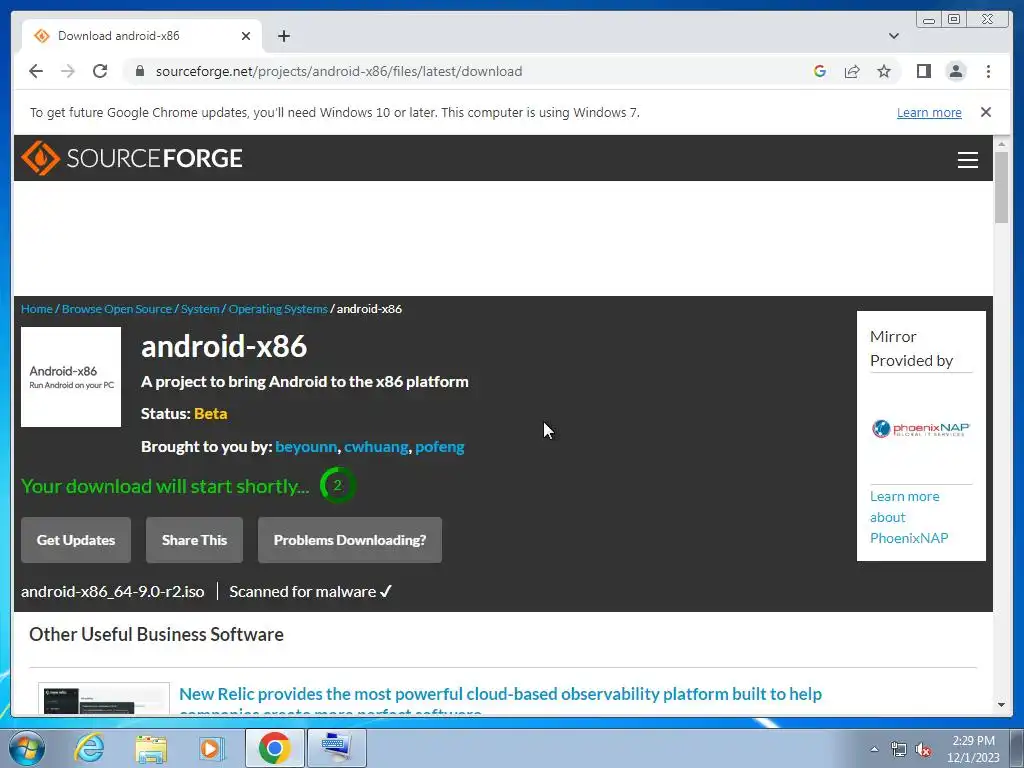Click the Problems Downloading? button
The height and width of the screenshot is (768, 1024).
[350, 540]
